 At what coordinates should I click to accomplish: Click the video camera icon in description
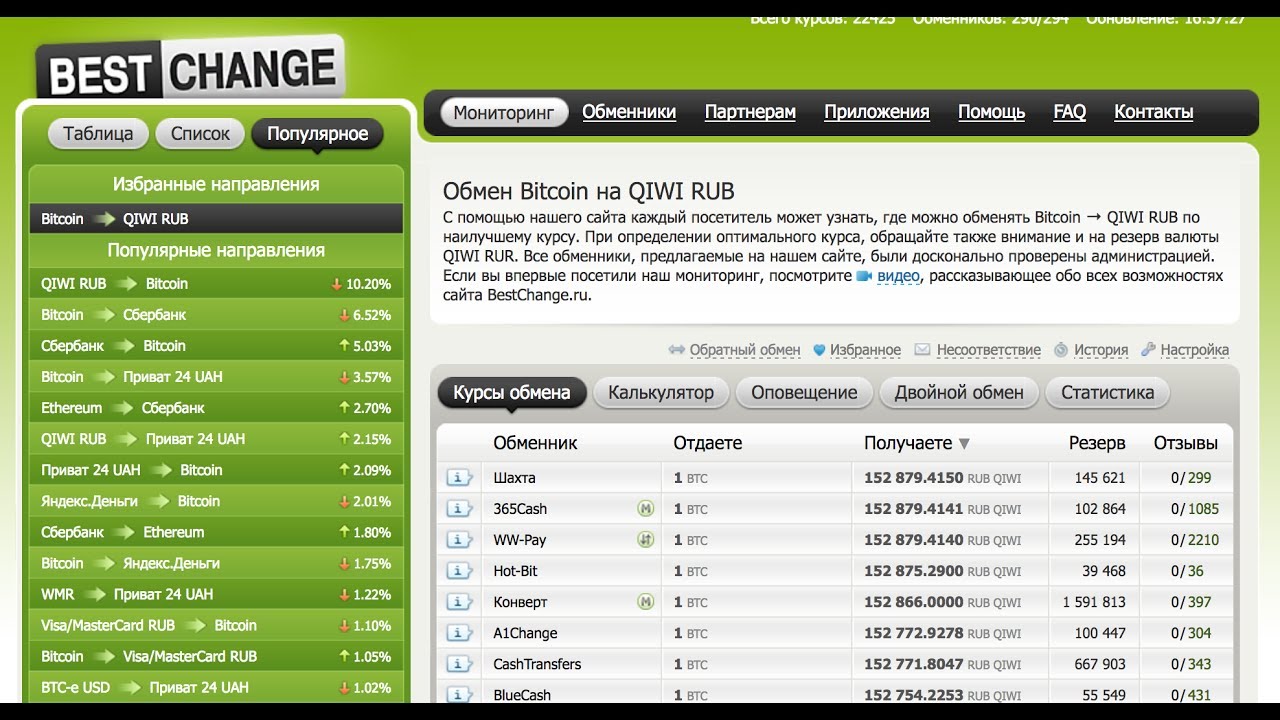pos(865,276)
